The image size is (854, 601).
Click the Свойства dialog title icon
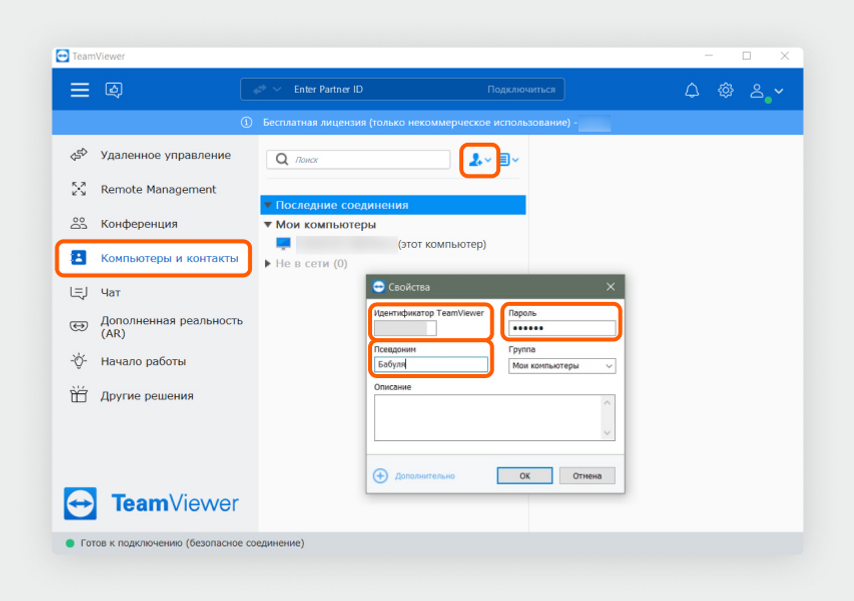(x=379, y=287)
